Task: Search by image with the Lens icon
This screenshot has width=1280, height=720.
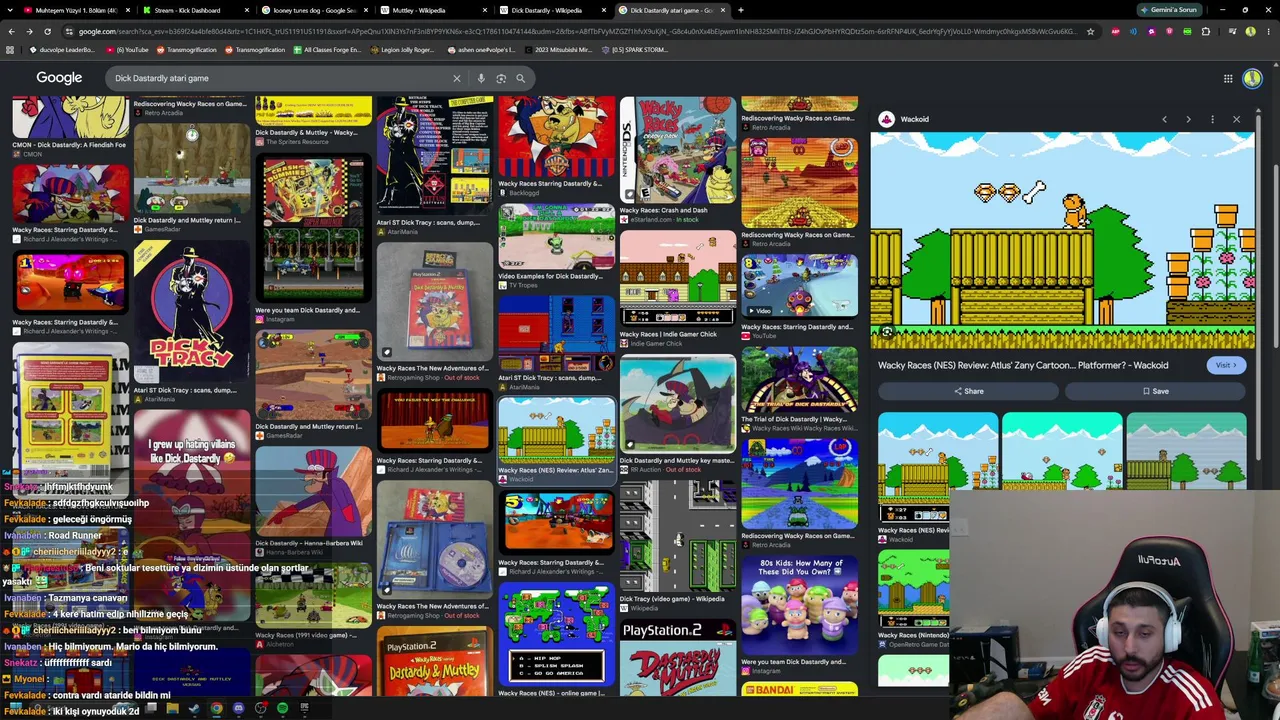Action: 501,78
